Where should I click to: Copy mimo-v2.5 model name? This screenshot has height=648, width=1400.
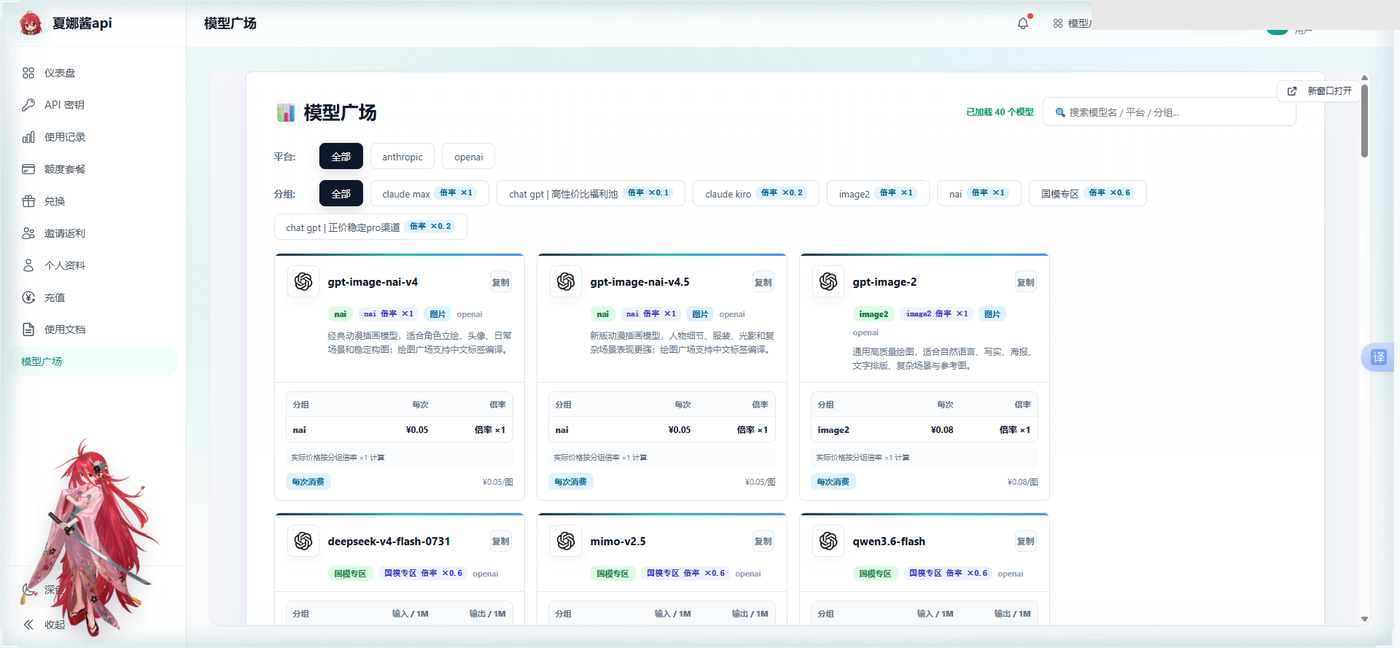(x=763, y=541)
